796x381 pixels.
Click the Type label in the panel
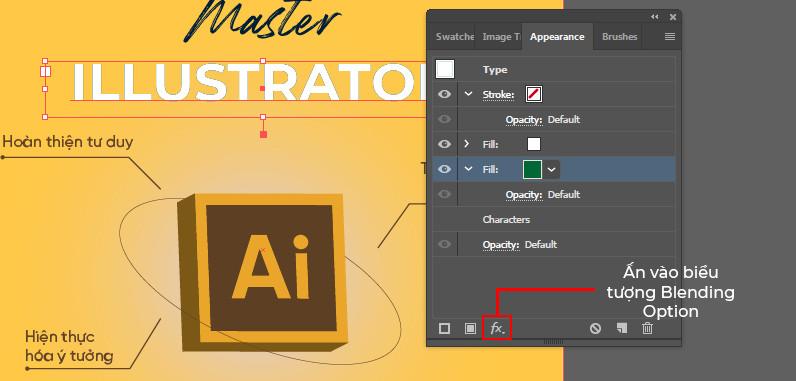495,70
